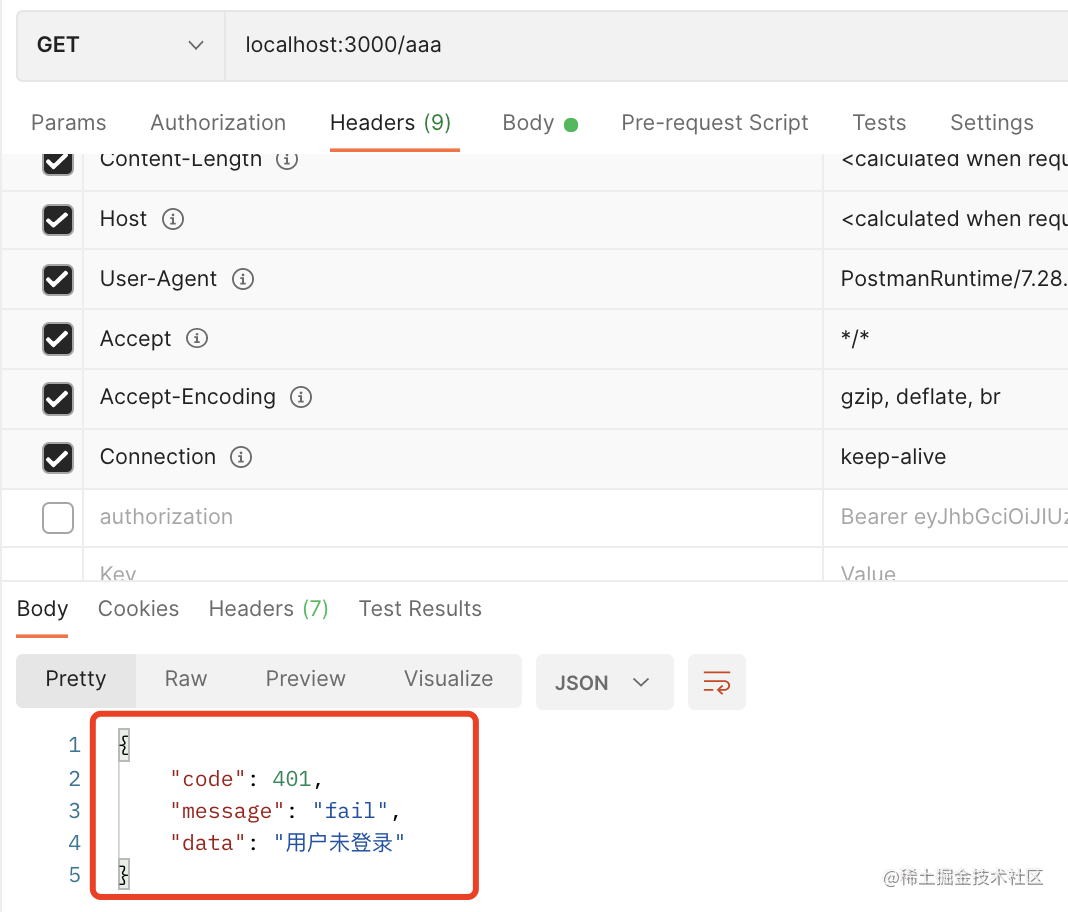Click the info icon next to Connection
The image size is (1068, 912).
241,457
